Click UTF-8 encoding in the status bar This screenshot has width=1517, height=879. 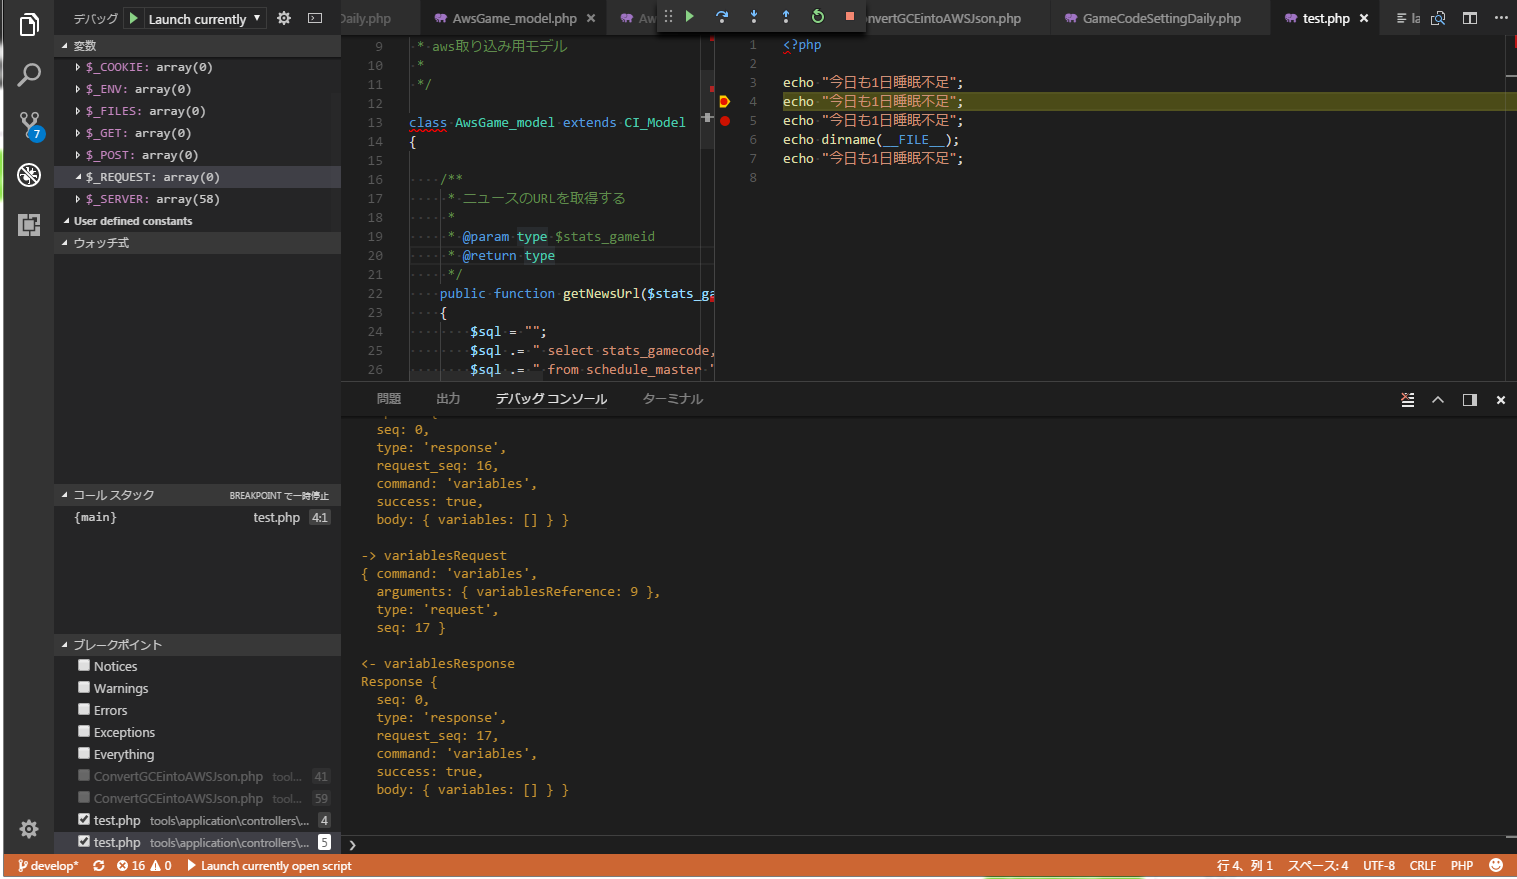(1379, 865)
